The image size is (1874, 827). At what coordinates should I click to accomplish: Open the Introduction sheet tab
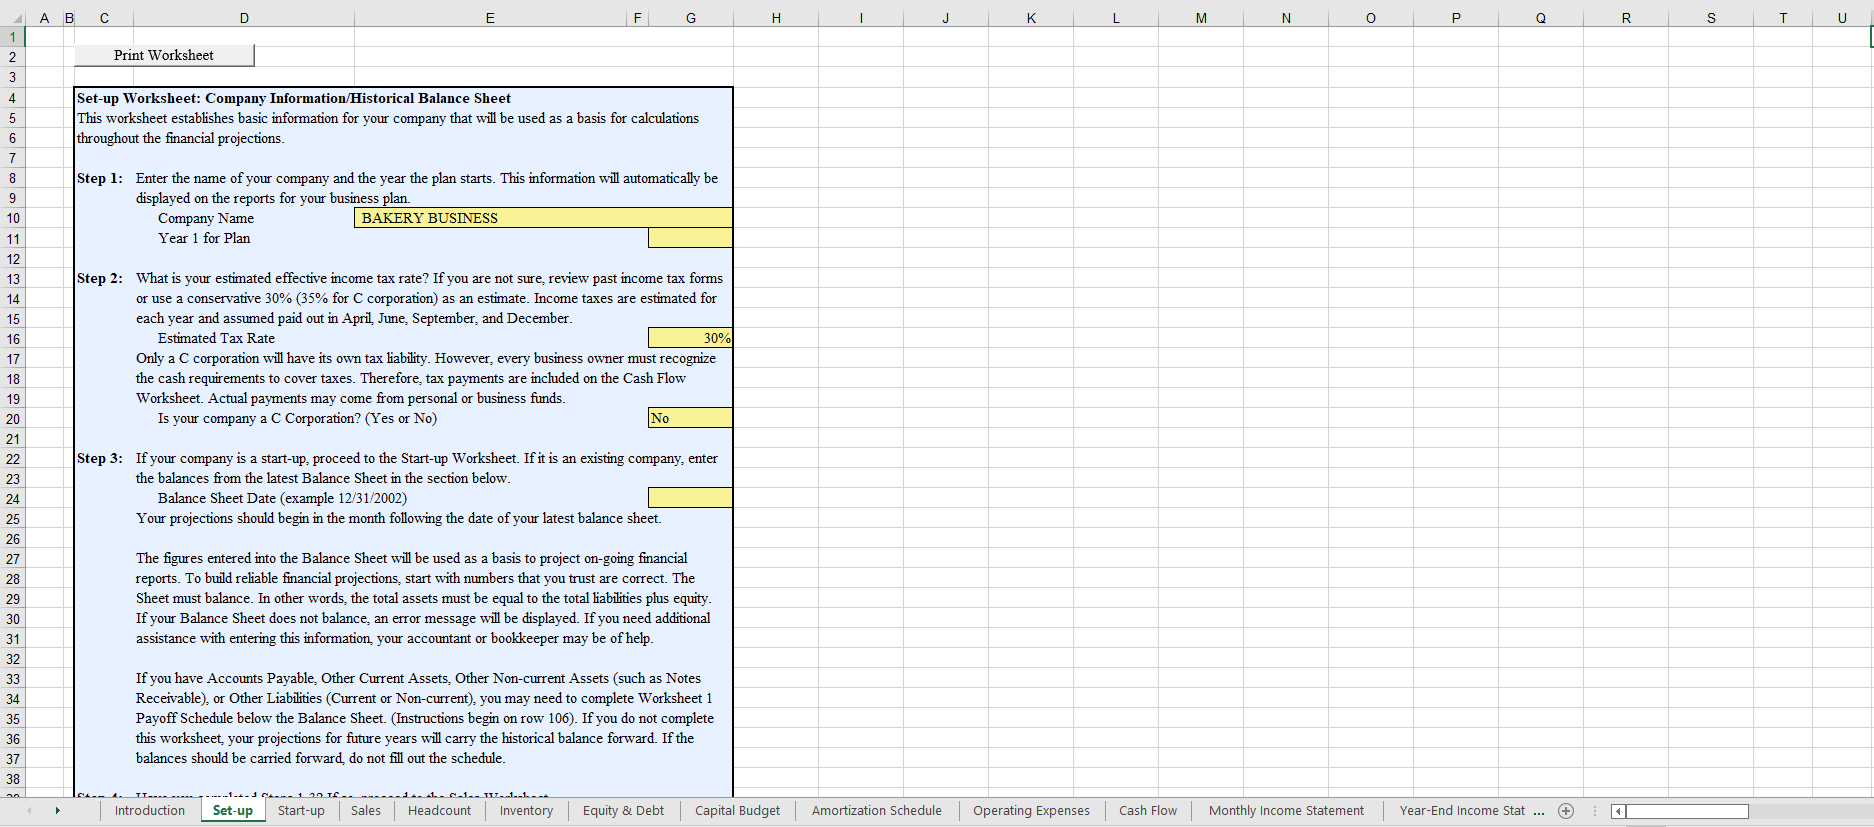tap(149, 811)
